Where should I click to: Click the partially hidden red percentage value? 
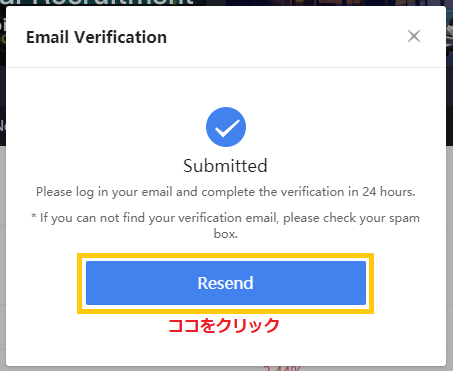[x=282, y=369]
